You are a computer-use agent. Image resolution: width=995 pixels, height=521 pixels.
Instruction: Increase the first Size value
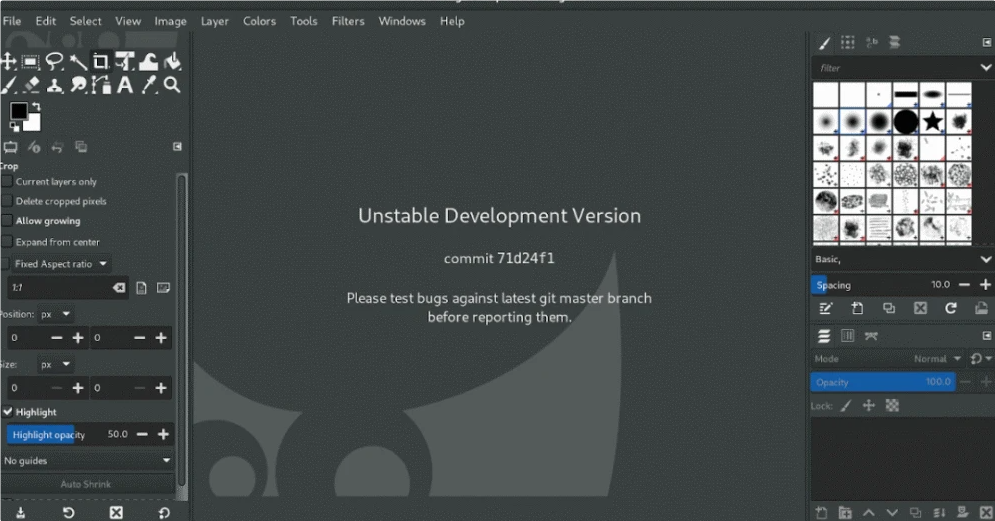click(x=78, y=388)
